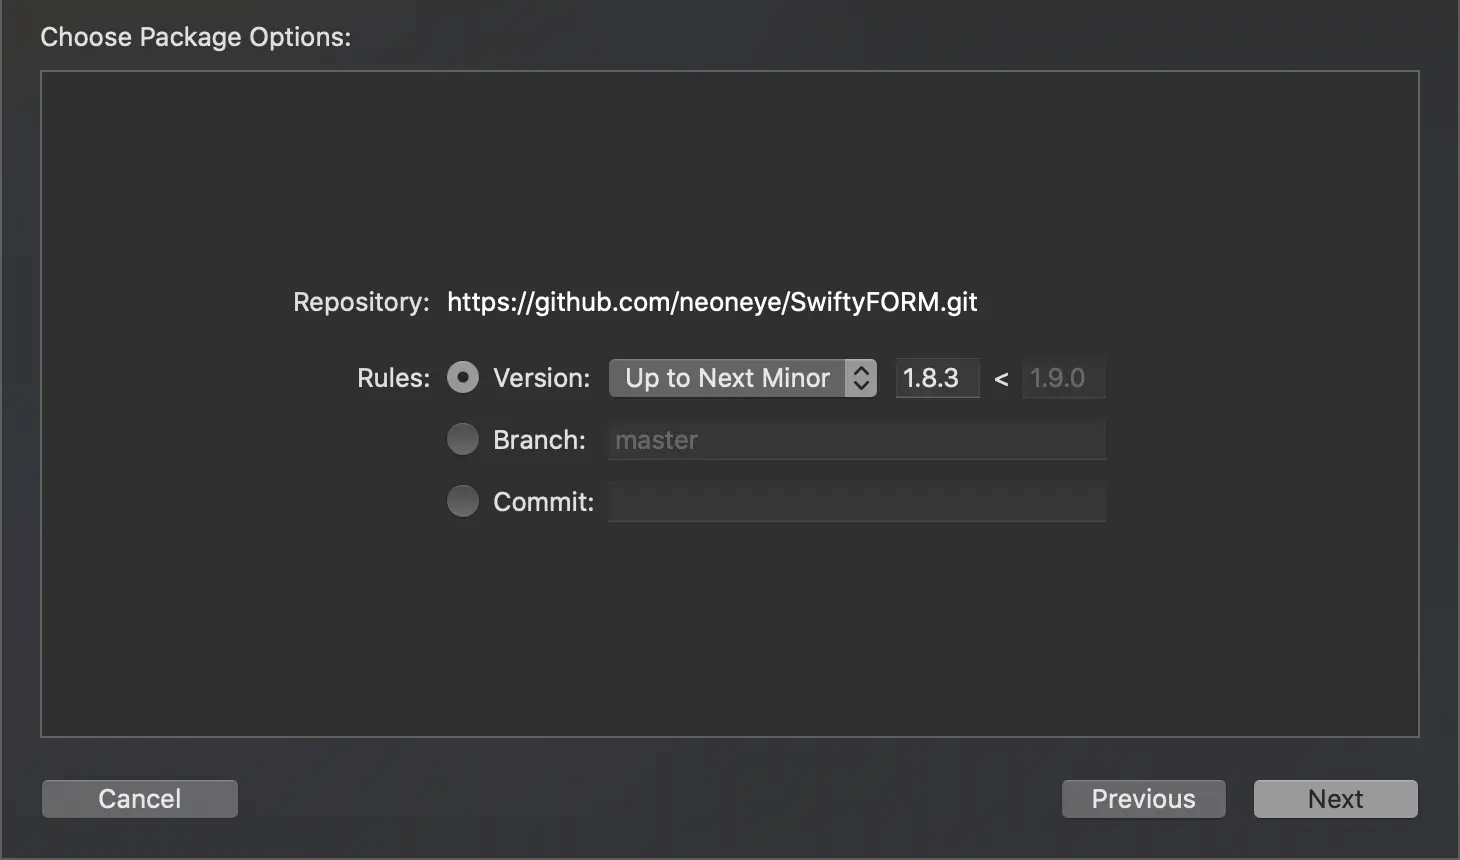The width and height of the screenshot is (1460, 860).
Task: Cancel the package options dialog
Action: (140, 799)
